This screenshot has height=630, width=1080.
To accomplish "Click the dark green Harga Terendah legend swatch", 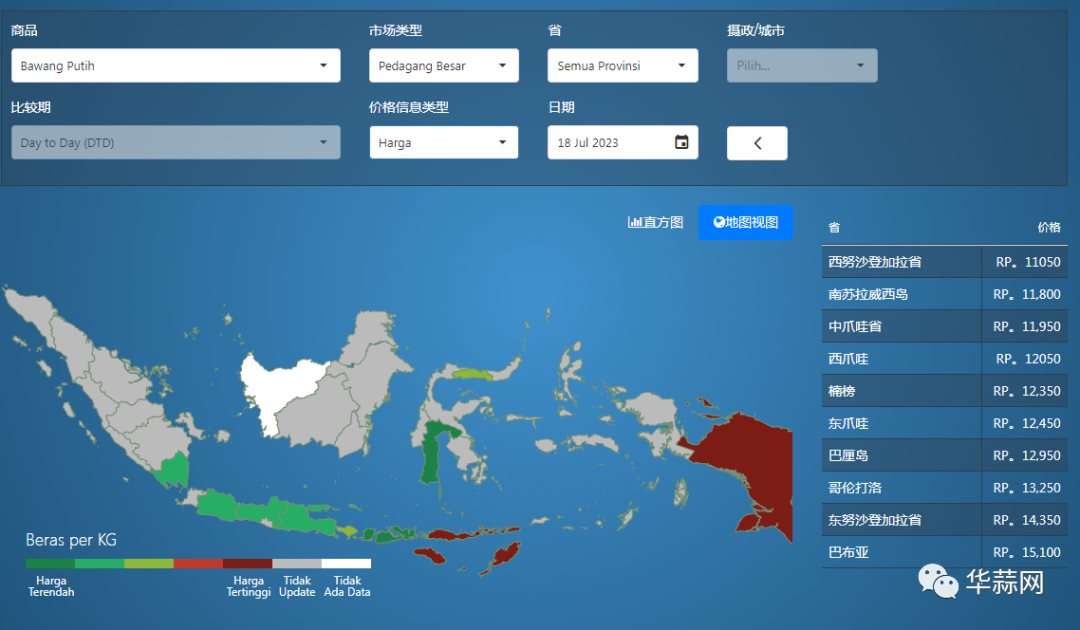I will [x=49, y=564].
